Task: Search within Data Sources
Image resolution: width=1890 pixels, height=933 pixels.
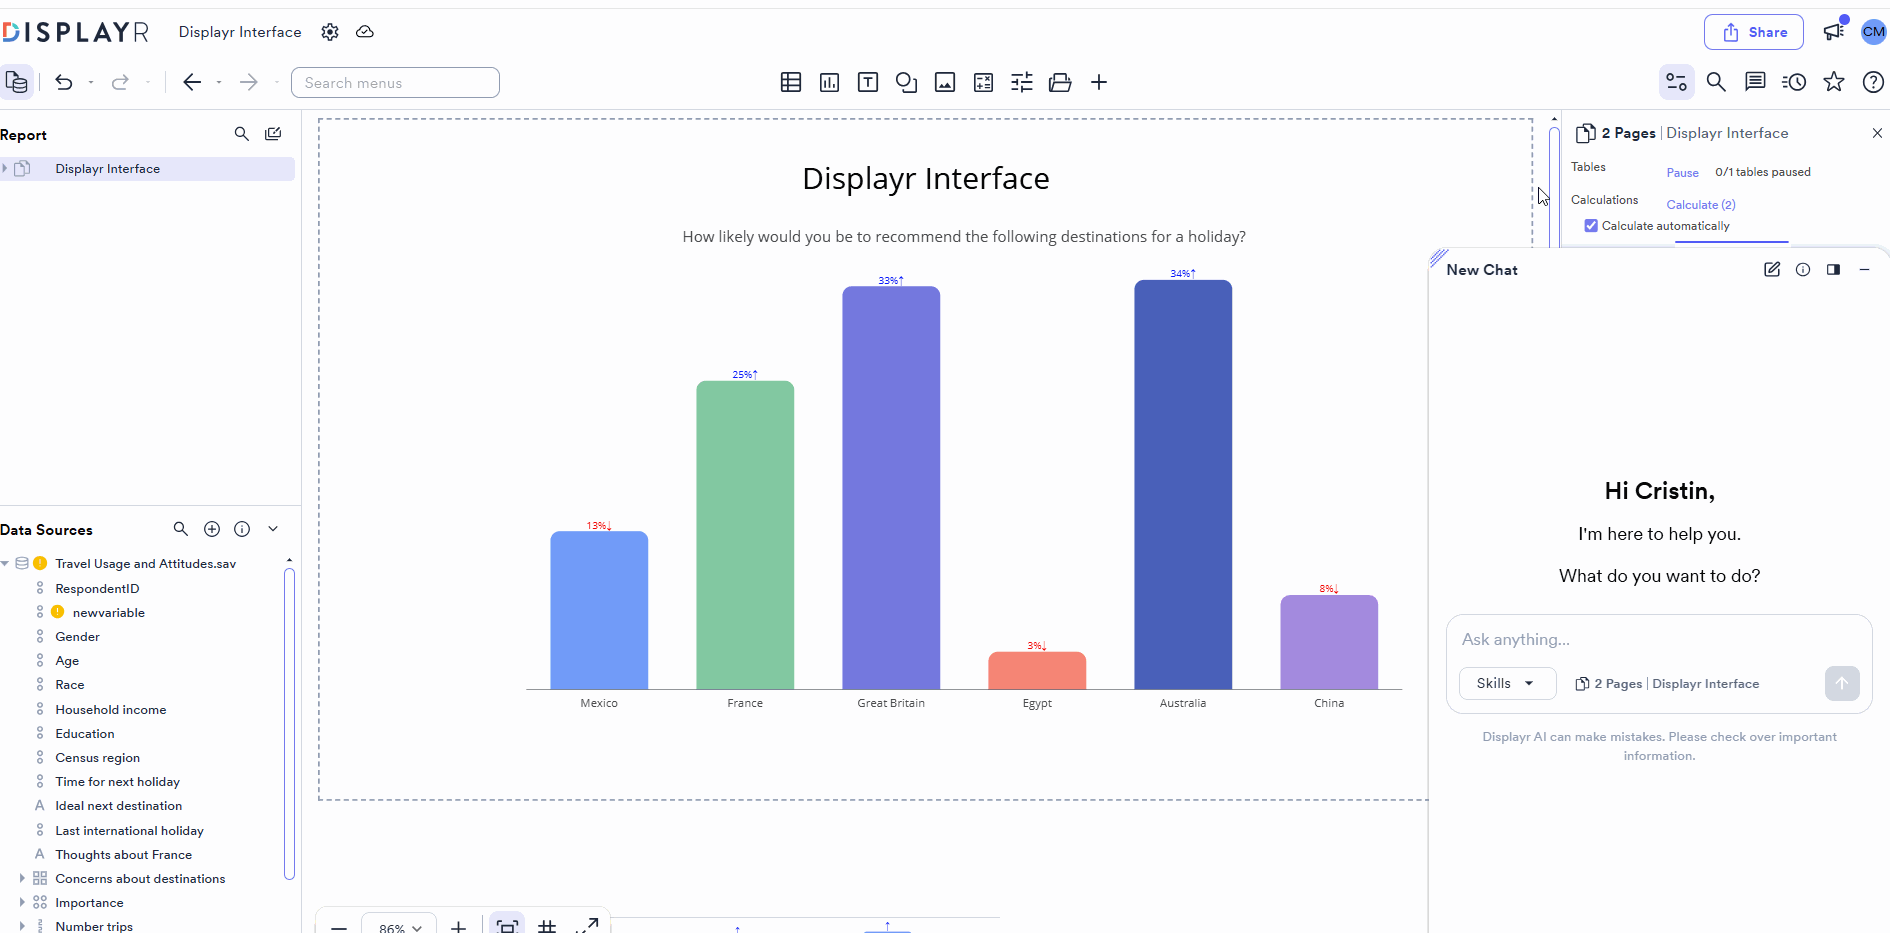Action: (181, 529)
